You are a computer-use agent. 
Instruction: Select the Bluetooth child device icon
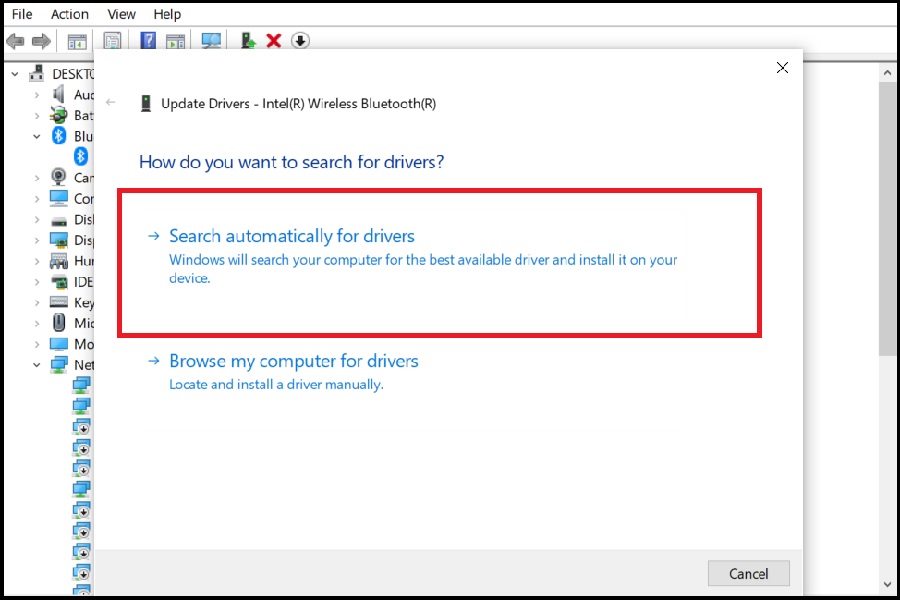[80, 156]
